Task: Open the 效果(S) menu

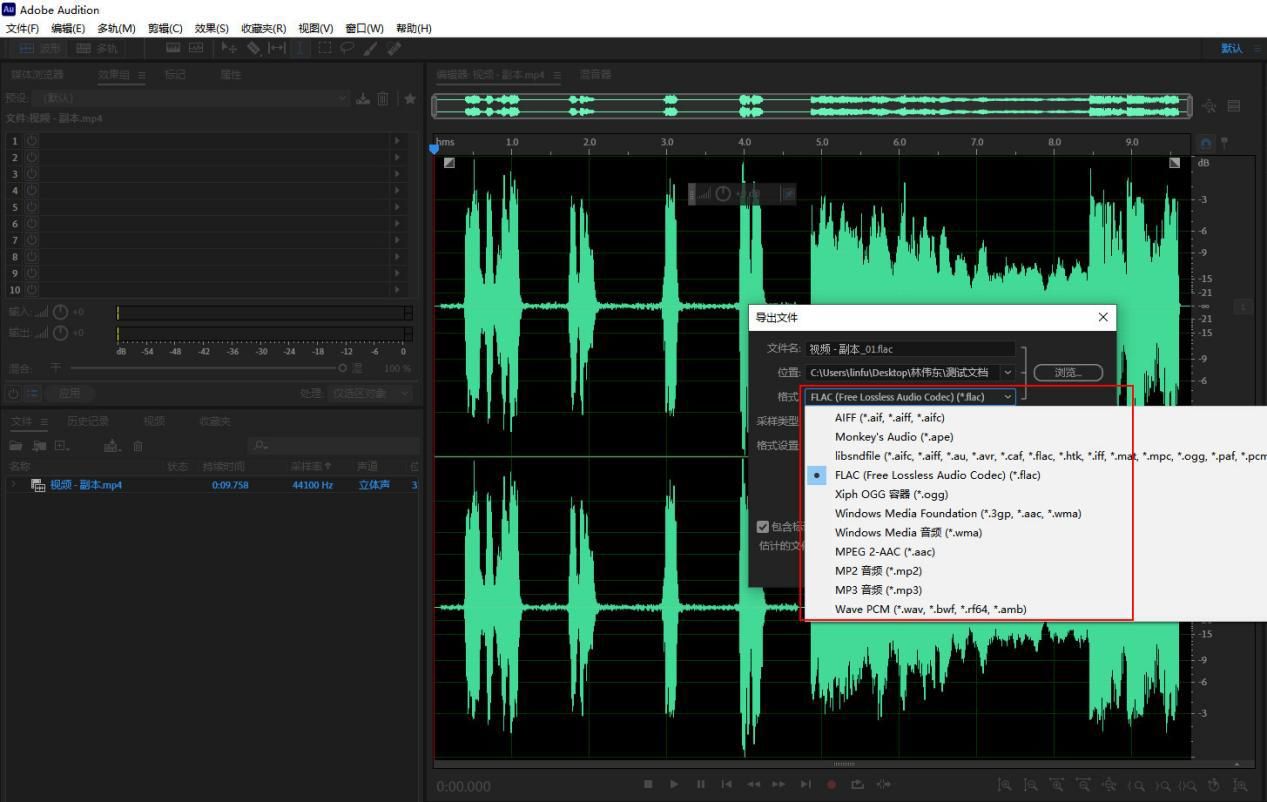Action: coord(211,29)
